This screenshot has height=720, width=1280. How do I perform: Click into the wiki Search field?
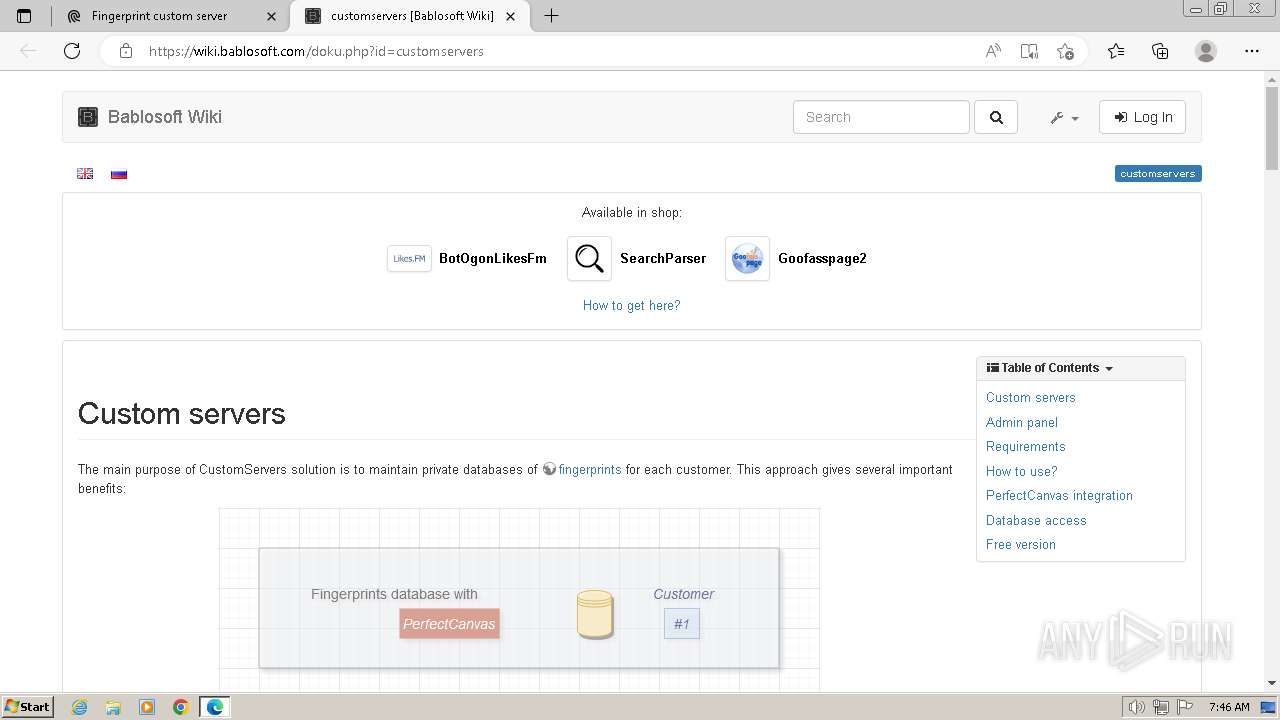[881, 117]
